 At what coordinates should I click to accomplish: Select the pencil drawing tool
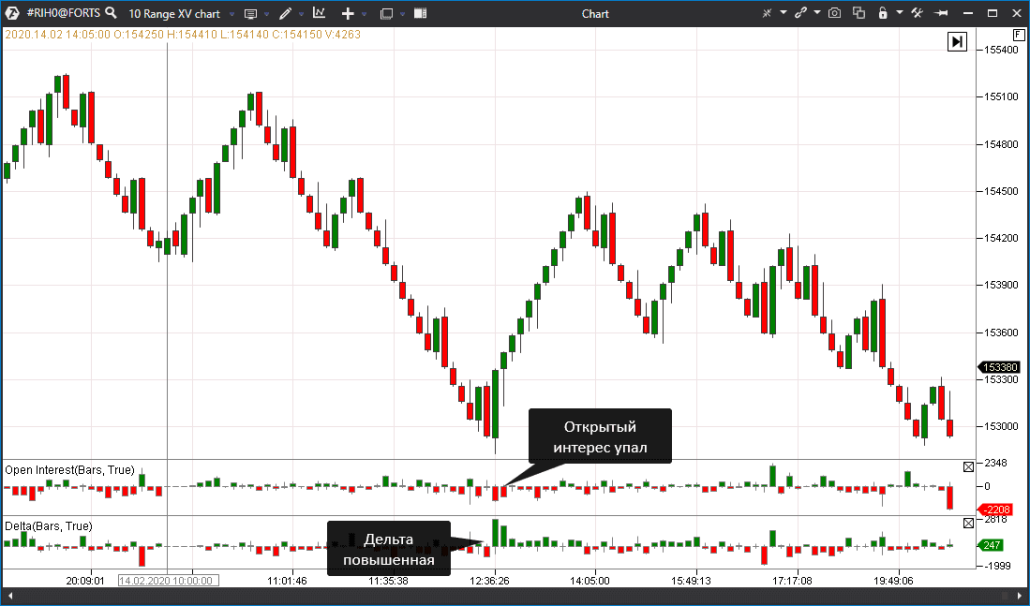click(x=285, y=13)
